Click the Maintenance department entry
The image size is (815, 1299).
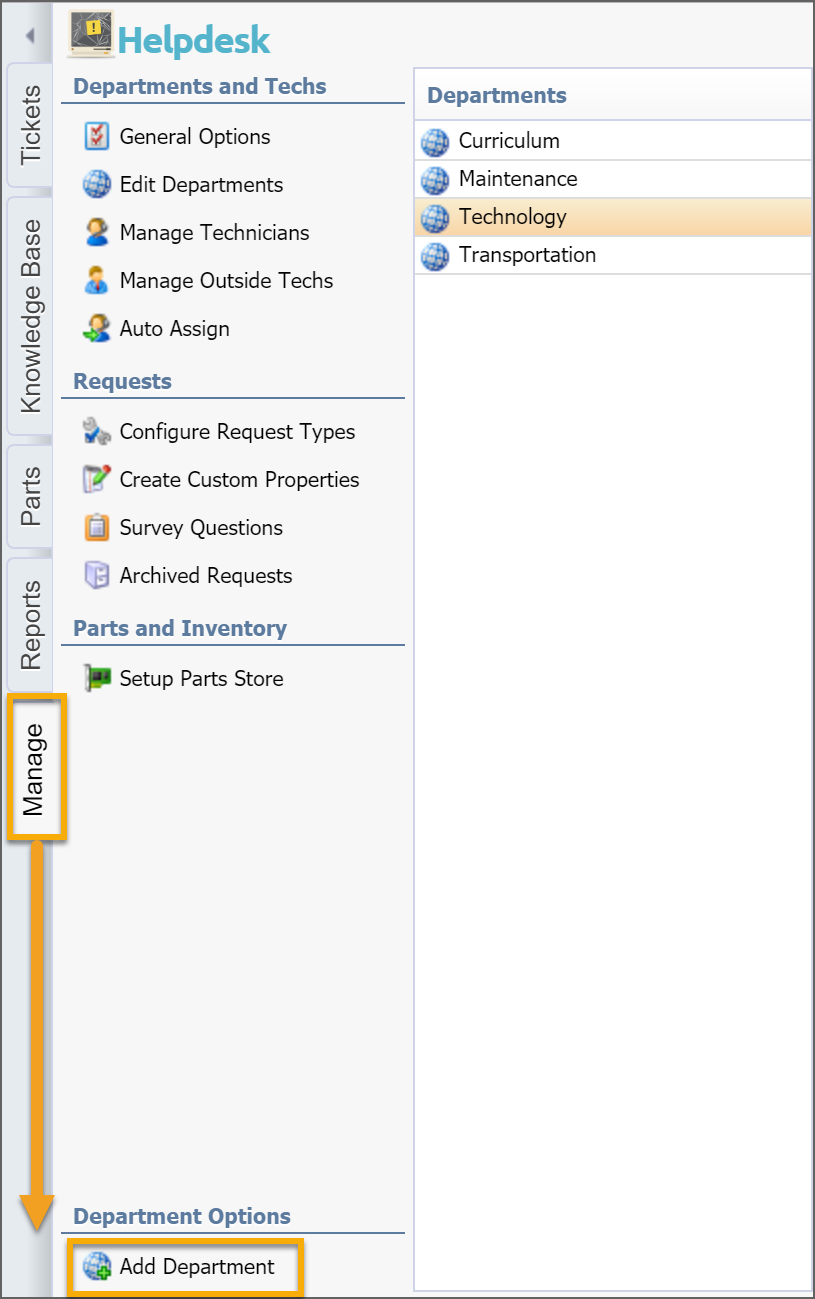[613, 179]
